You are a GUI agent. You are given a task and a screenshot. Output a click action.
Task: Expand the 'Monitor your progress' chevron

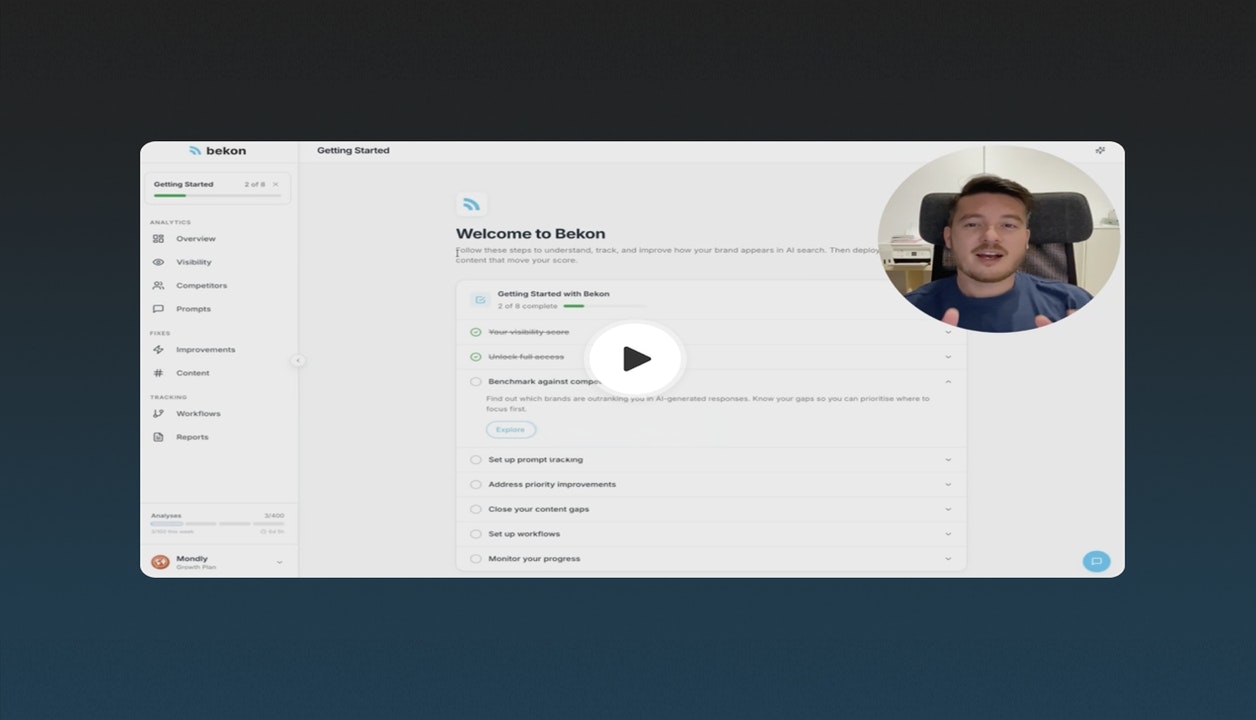pyautogui.click(x=948, y=559)
